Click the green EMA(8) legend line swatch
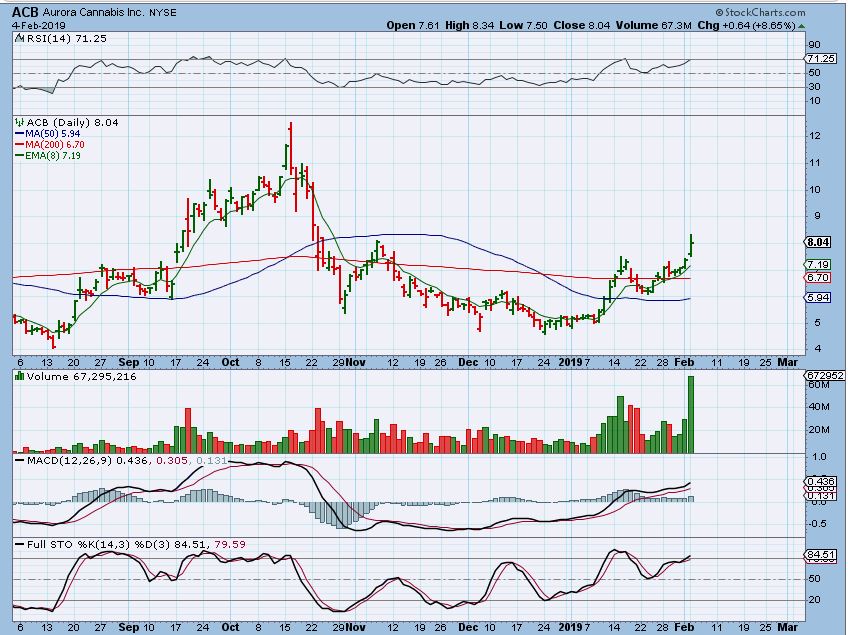Screen dimensions: 848x635 (19, 156)
